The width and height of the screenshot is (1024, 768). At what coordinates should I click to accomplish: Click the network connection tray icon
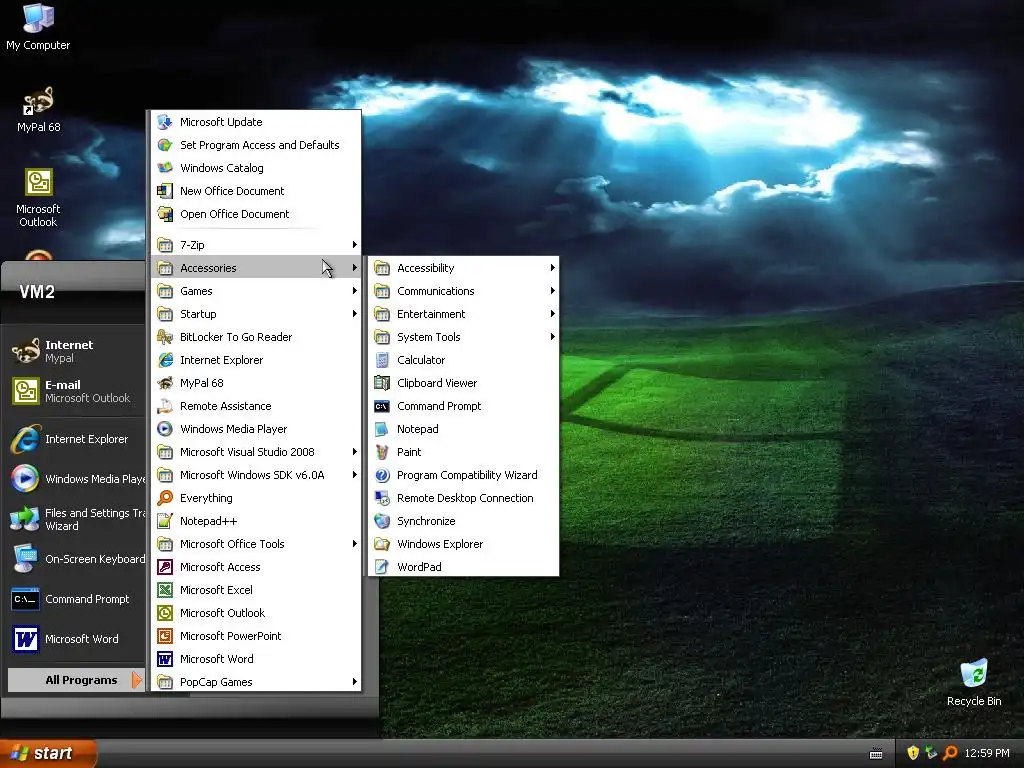[x=931, y=753]
